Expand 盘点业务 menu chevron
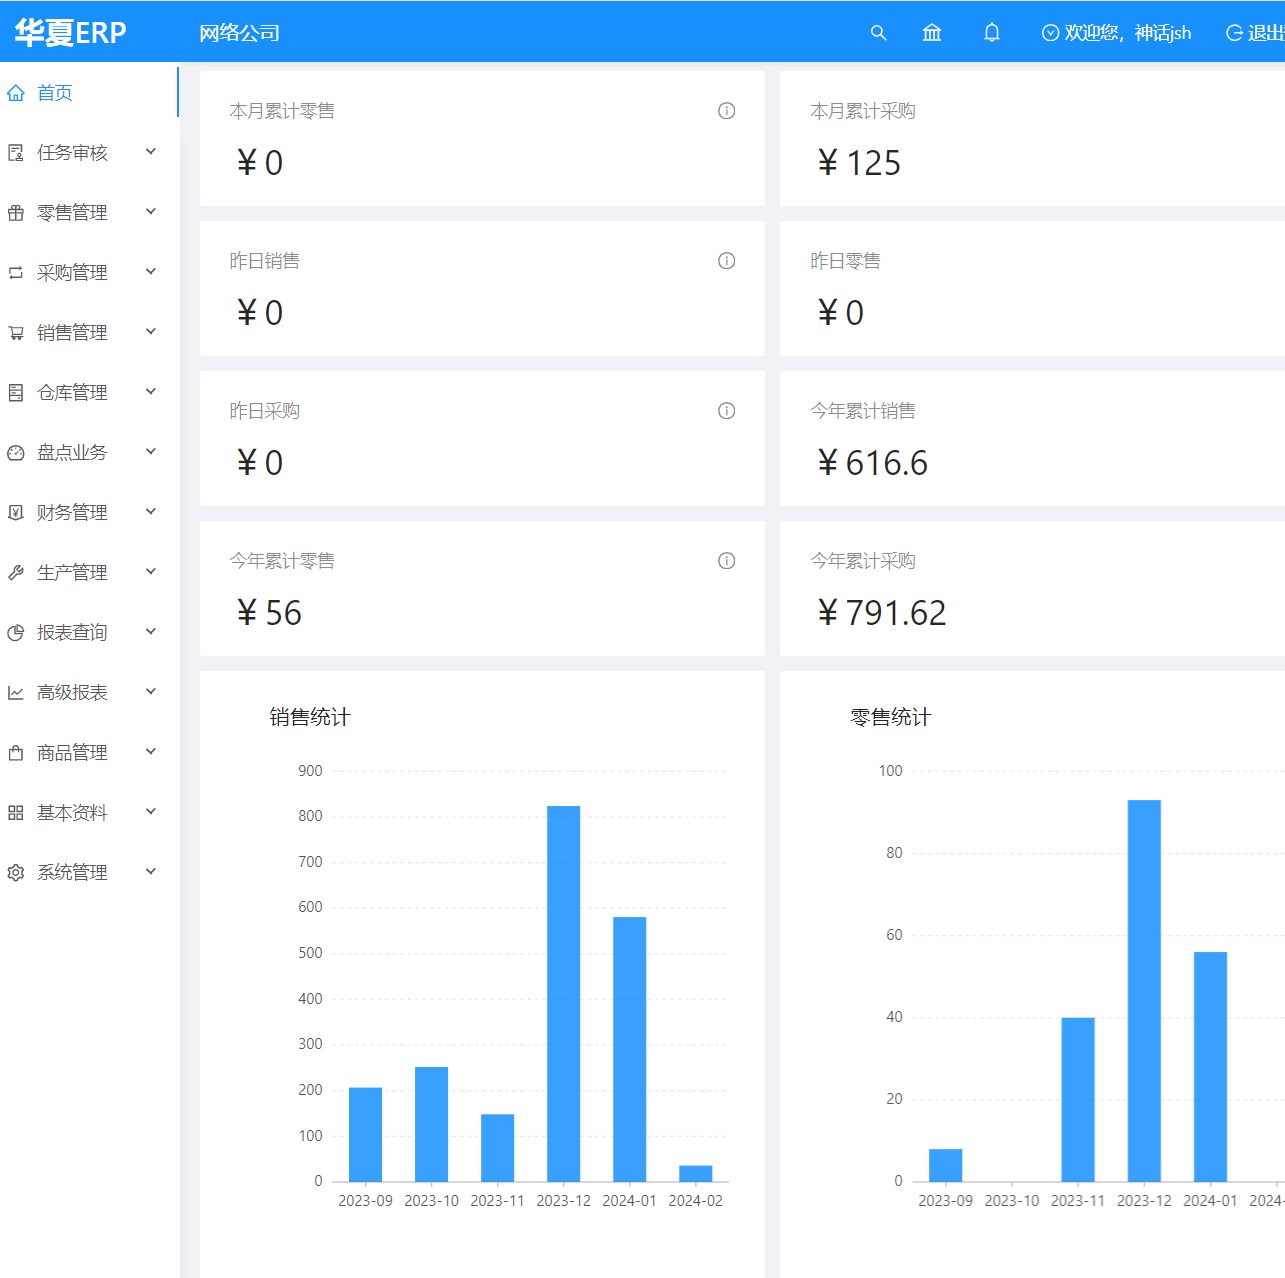1285x1278 pixels. 151,452
